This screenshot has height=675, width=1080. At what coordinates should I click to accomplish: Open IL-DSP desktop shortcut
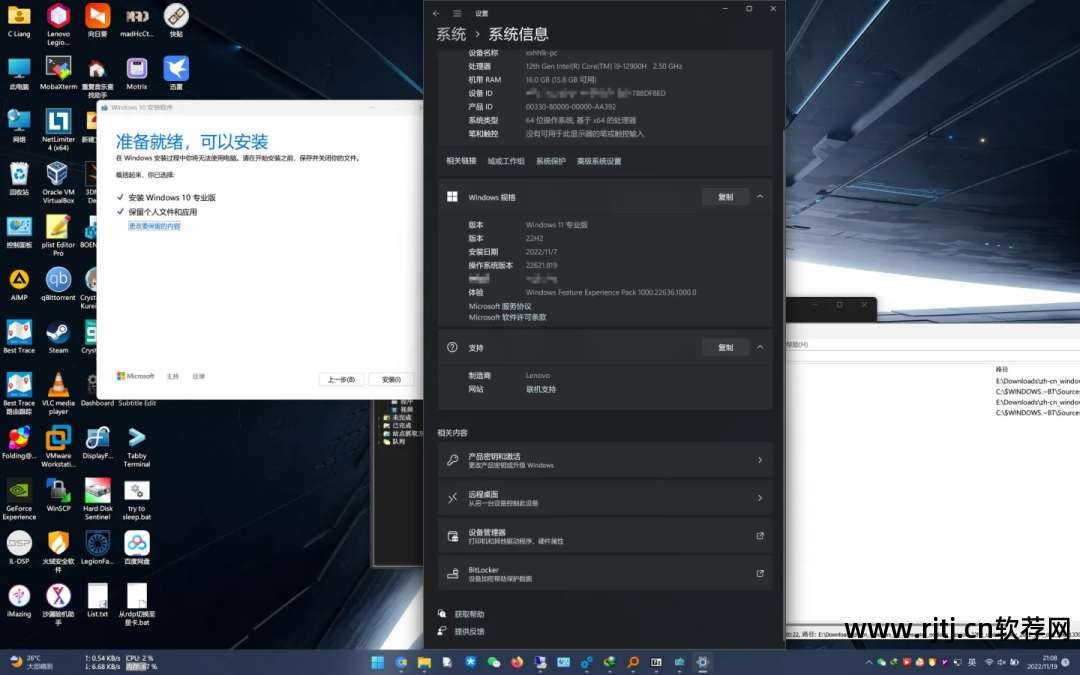[19, 548]
